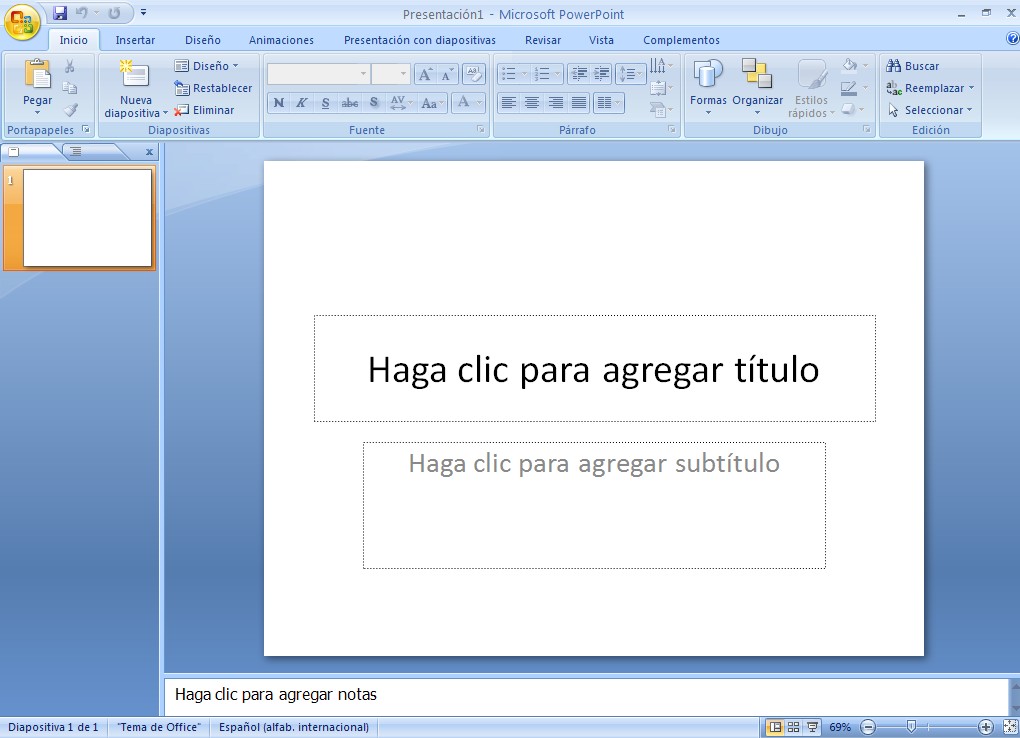Image resolution: width=1020 pixels, height=738 pixels.
Task: Toggle bold (N) formatting
Action: 278,103
